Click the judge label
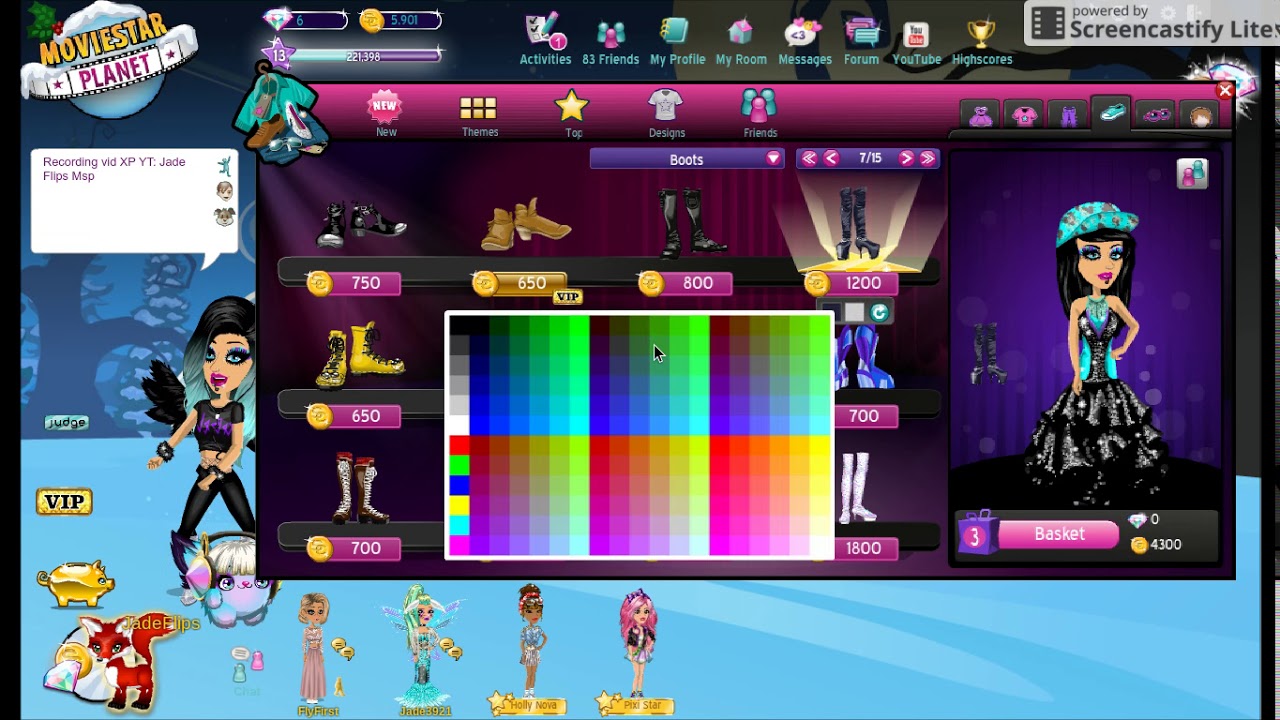Viewport: 1280px width, 720px height. point(67,423)
